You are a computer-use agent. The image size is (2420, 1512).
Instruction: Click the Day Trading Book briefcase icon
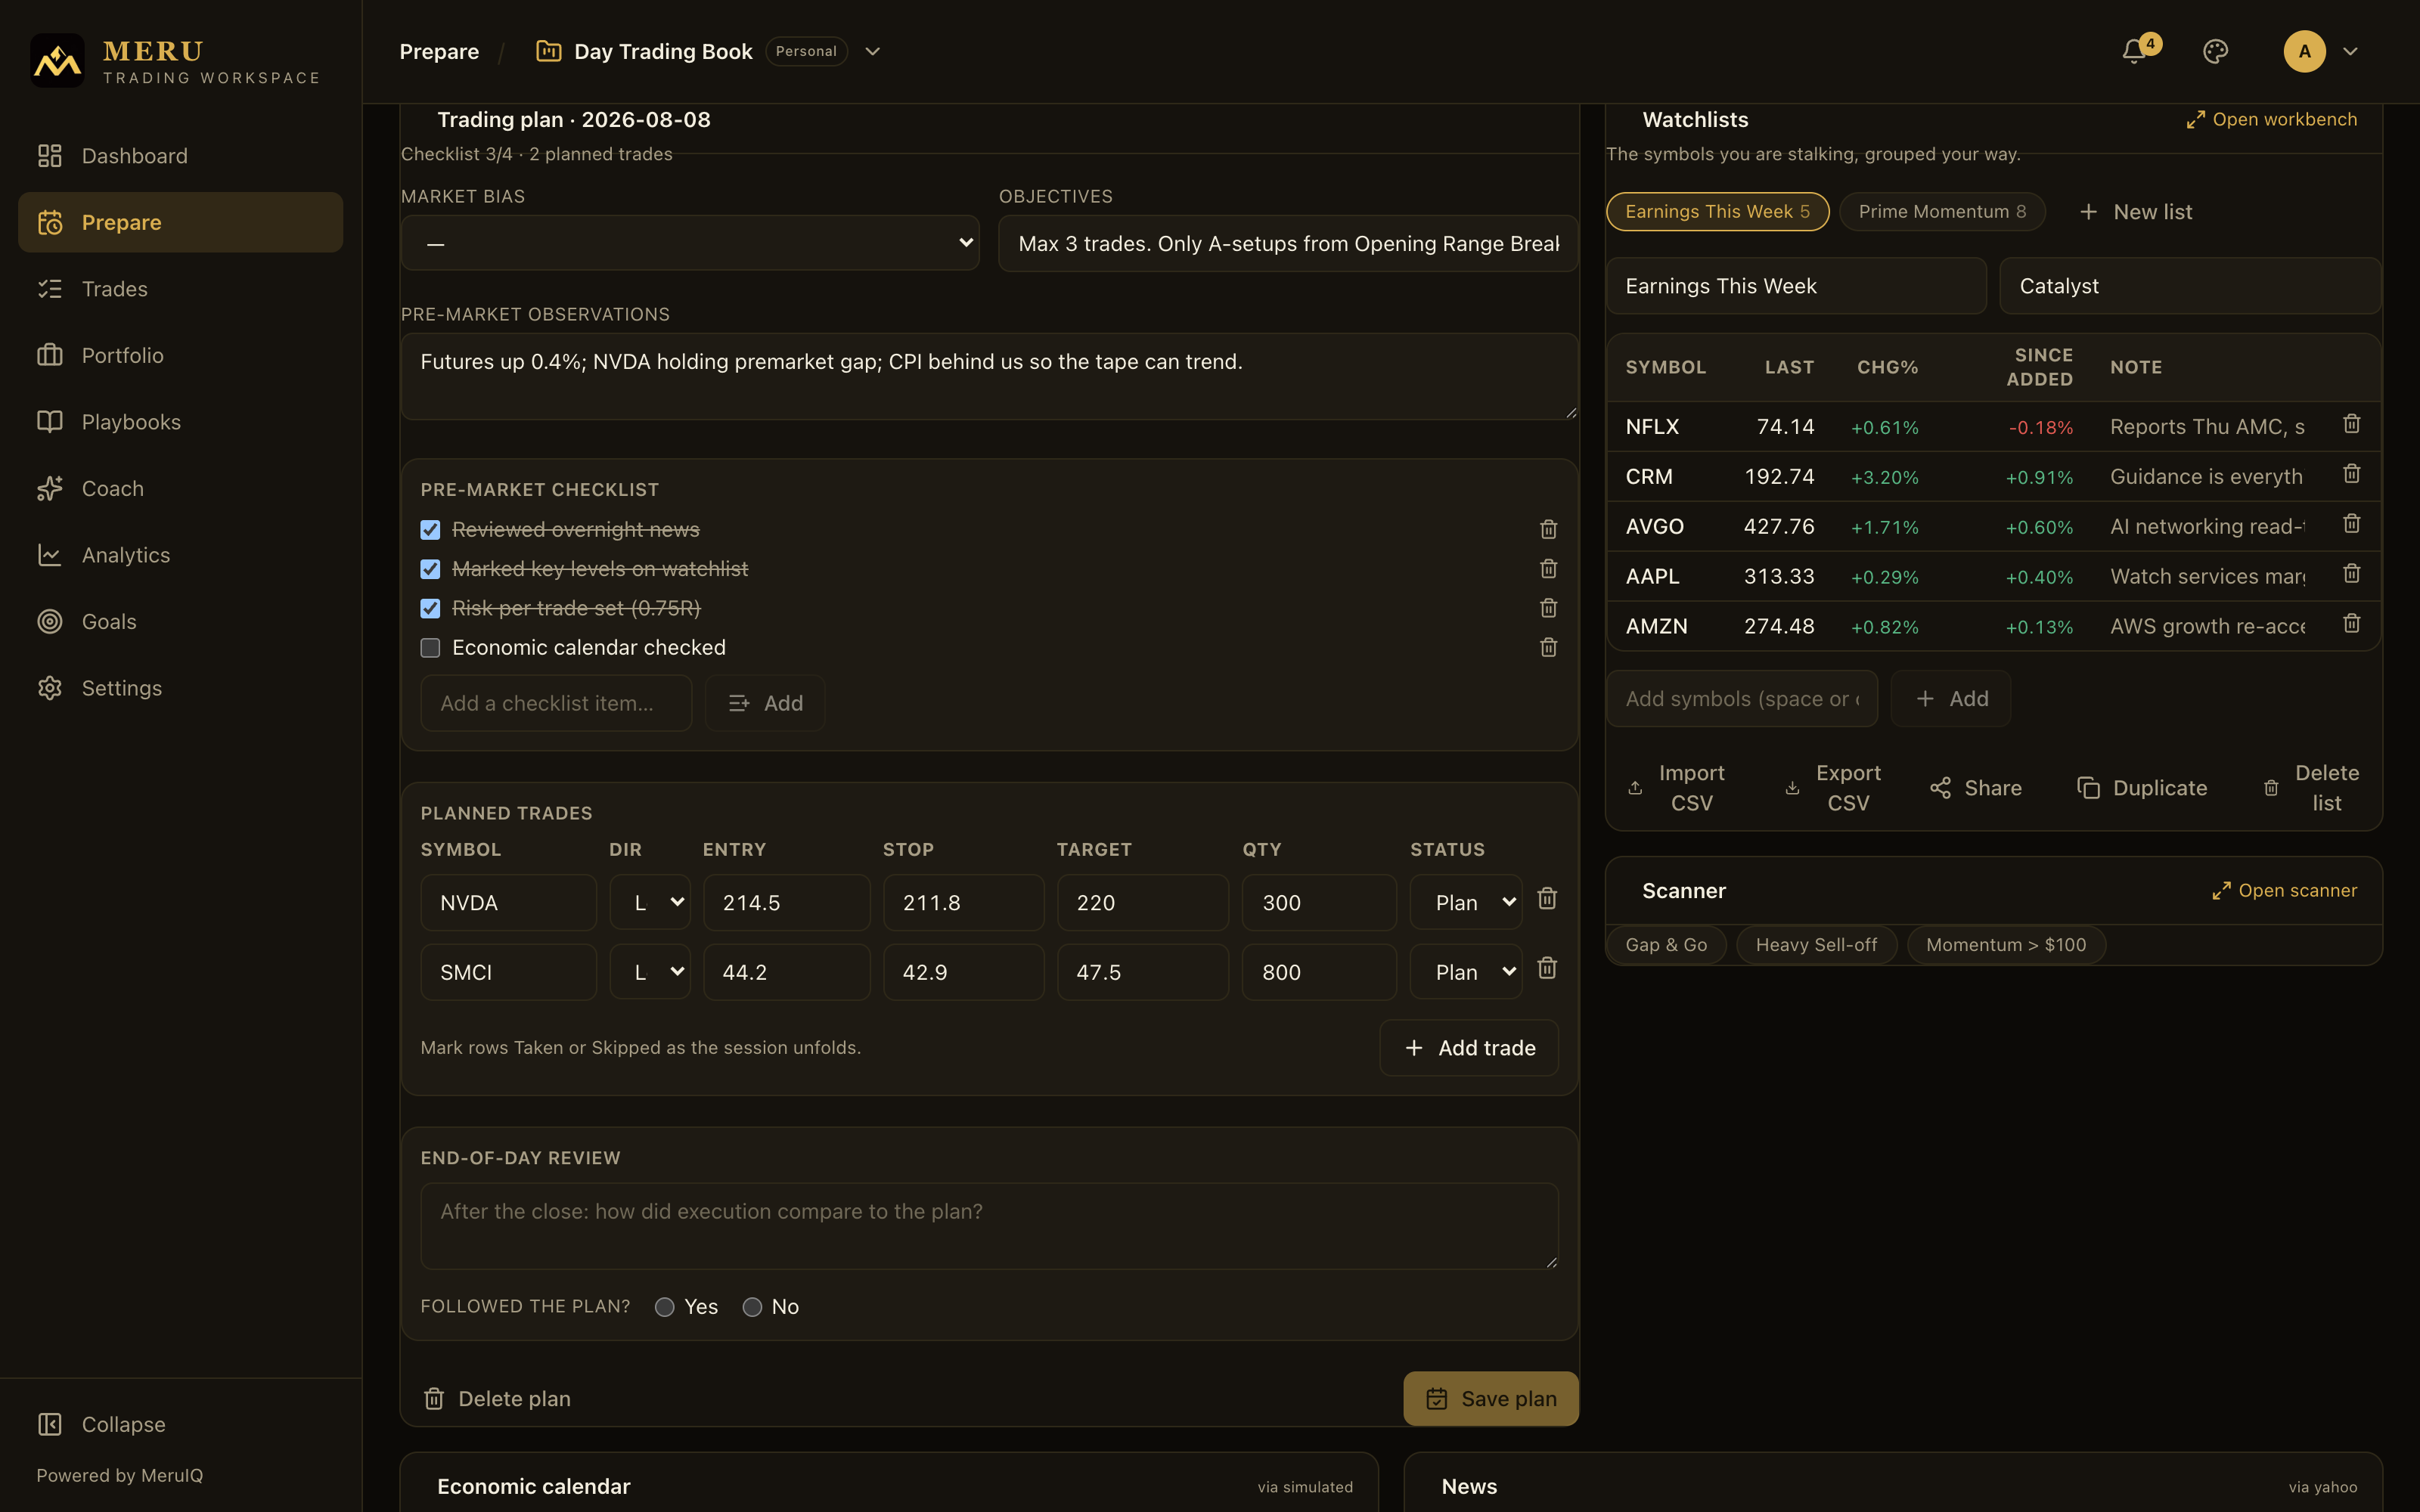coord(548,51)
